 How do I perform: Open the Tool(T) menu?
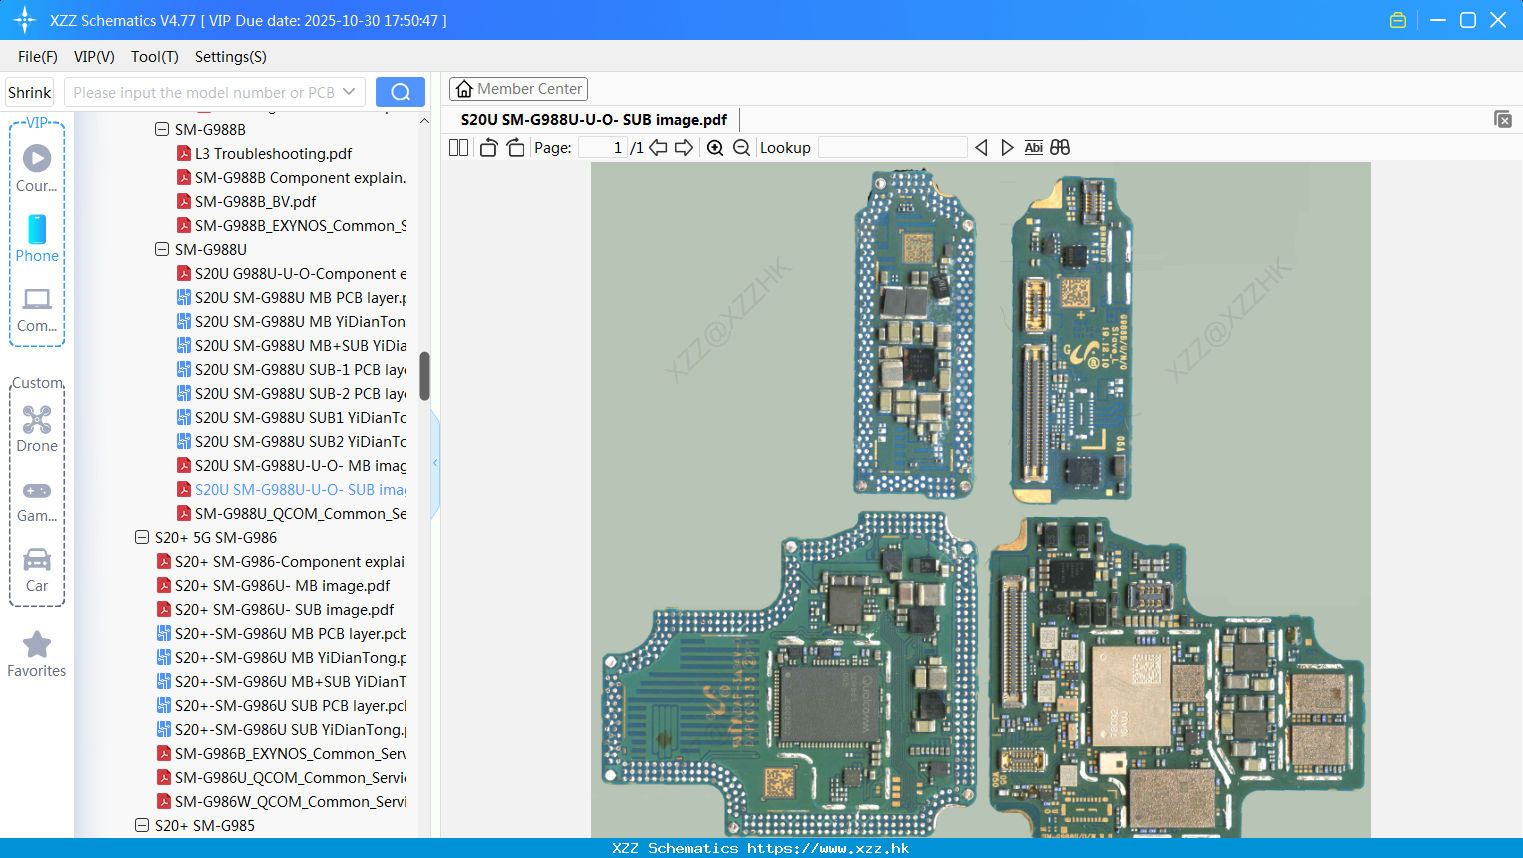(x=155, y=57)
